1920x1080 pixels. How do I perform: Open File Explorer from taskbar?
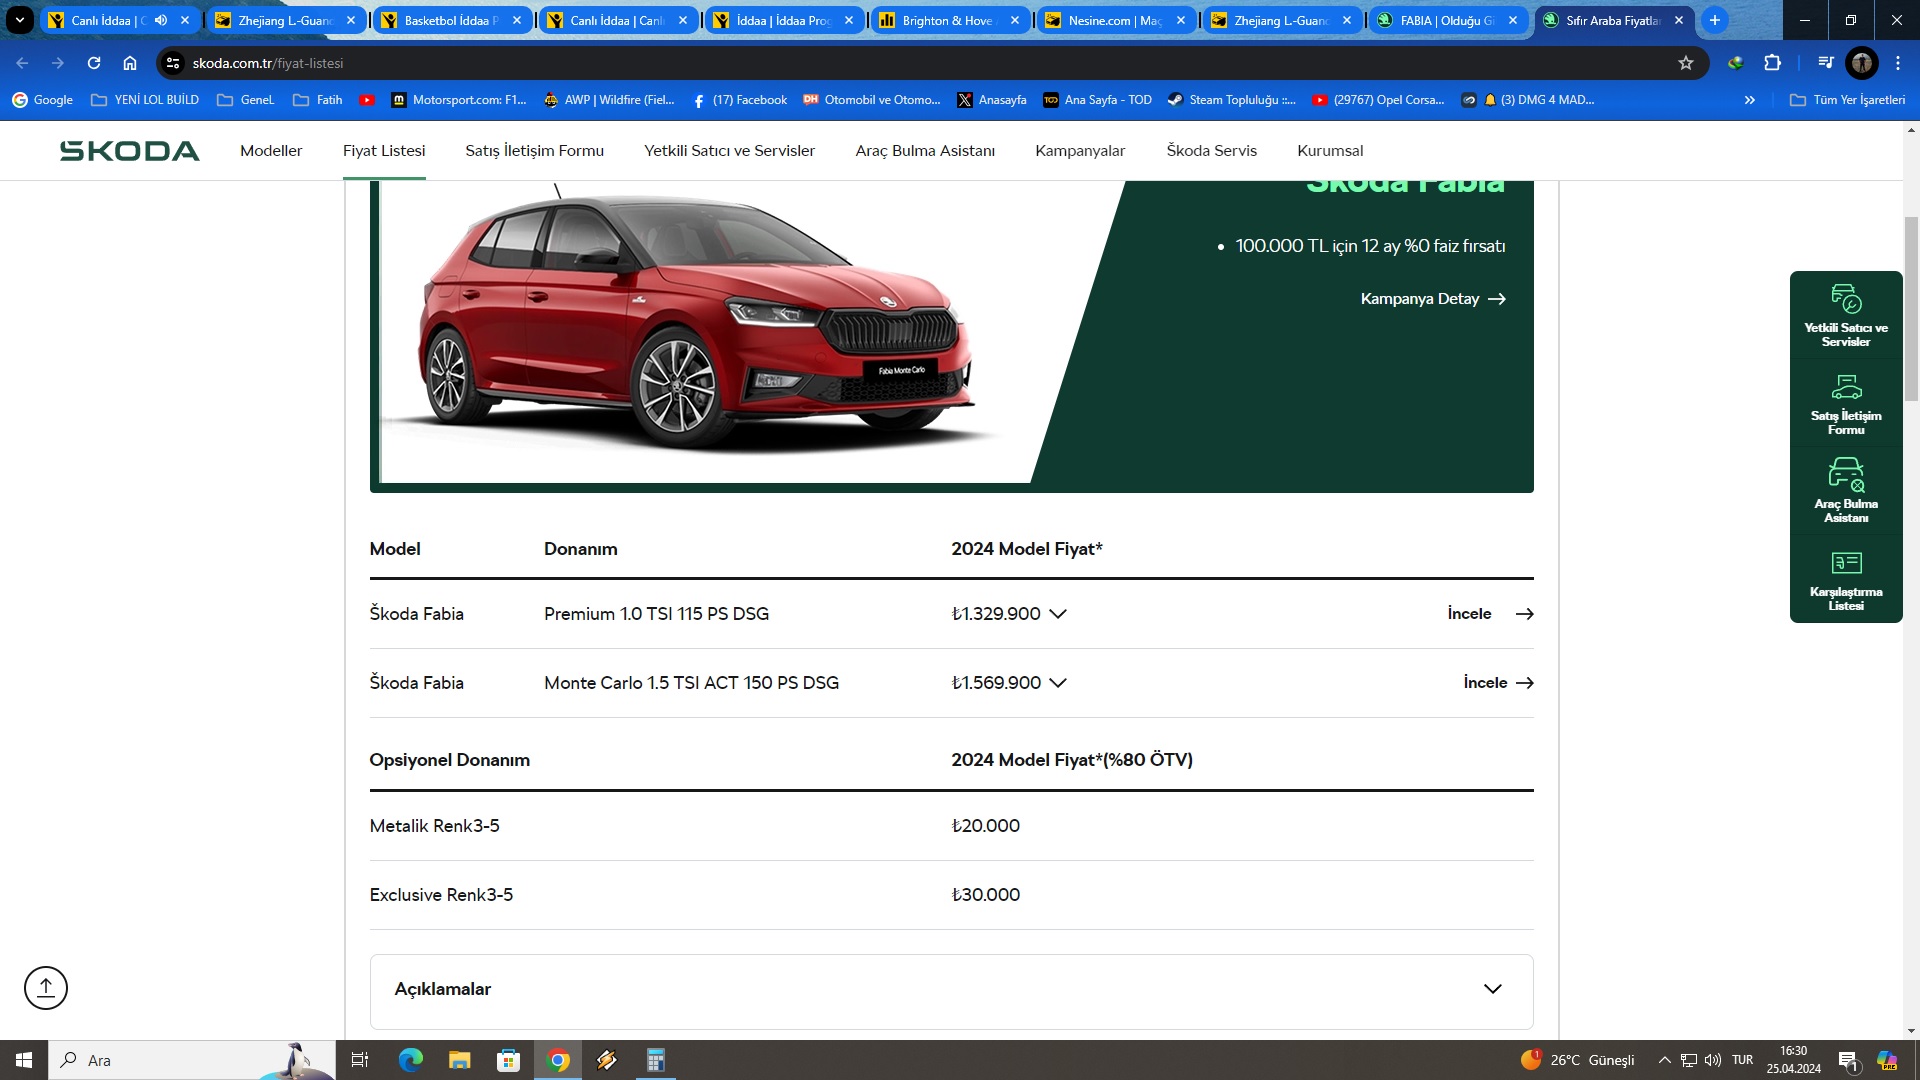click(460, 1060)
